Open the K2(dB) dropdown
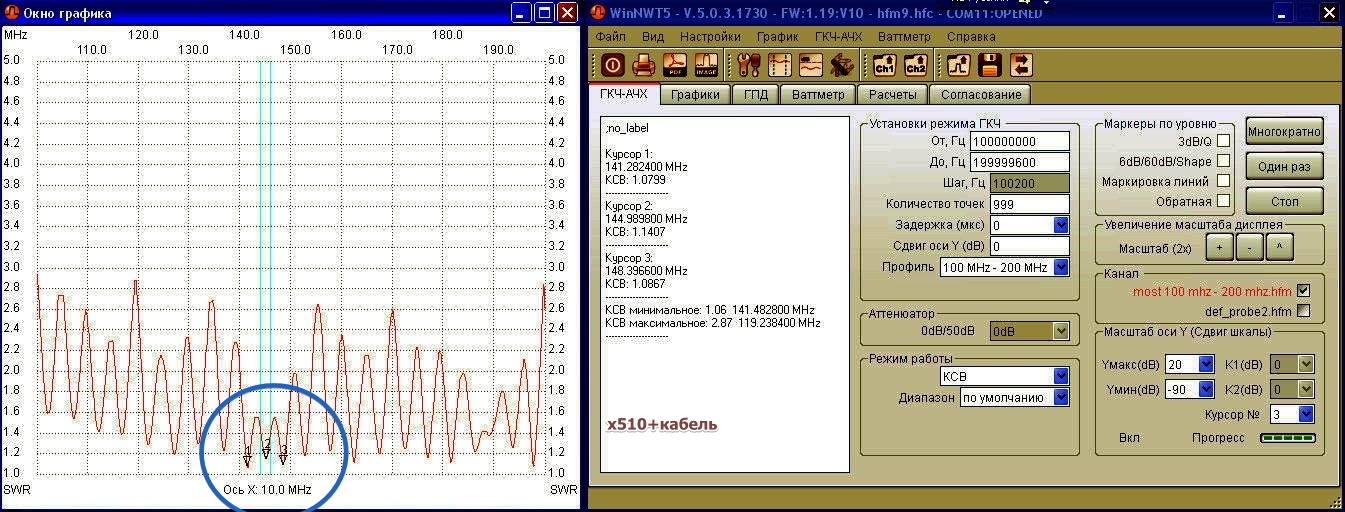 click(x=1306, y=389)
